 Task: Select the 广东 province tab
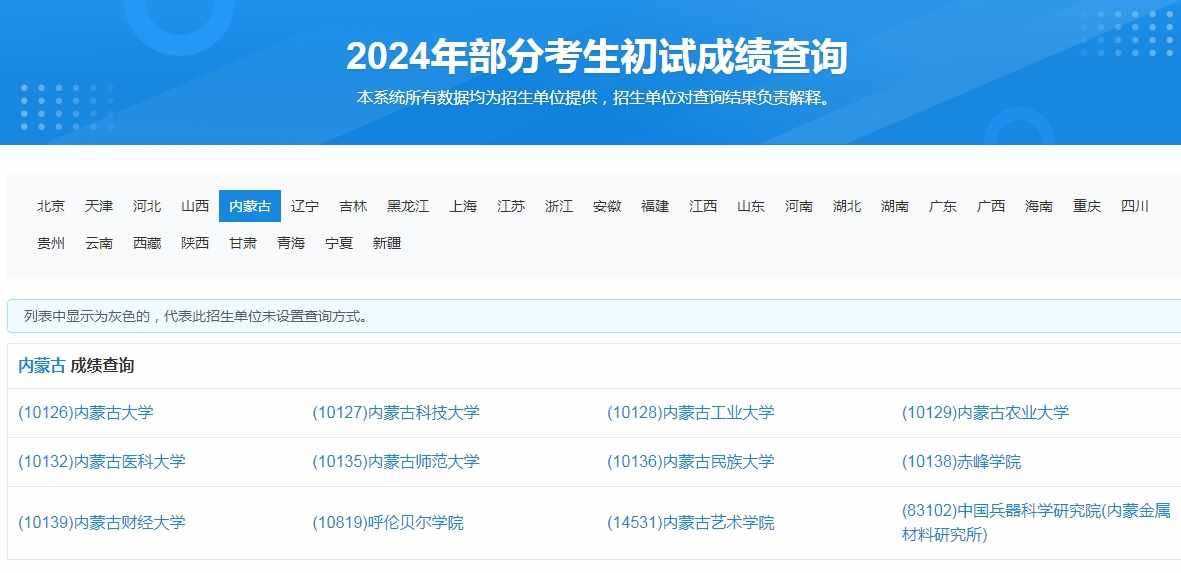[x=942, y=206]
